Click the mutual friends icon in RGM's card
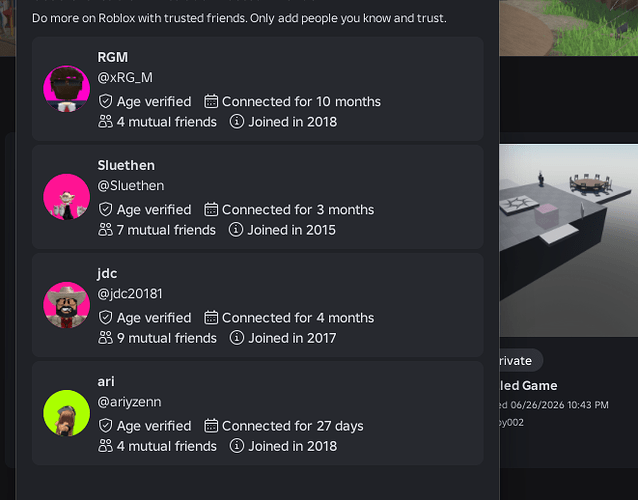638x500 pixels. click(x=105, y=122)
